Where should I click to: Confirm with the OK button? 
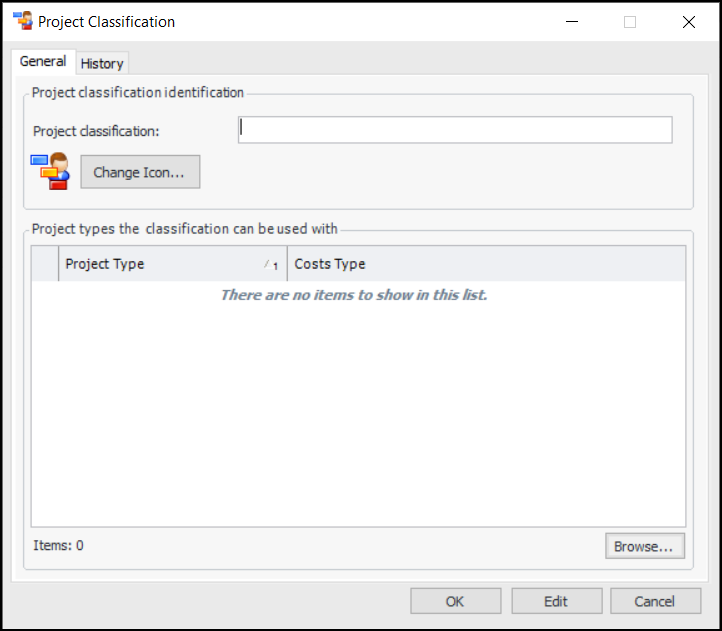click(455, 601)
